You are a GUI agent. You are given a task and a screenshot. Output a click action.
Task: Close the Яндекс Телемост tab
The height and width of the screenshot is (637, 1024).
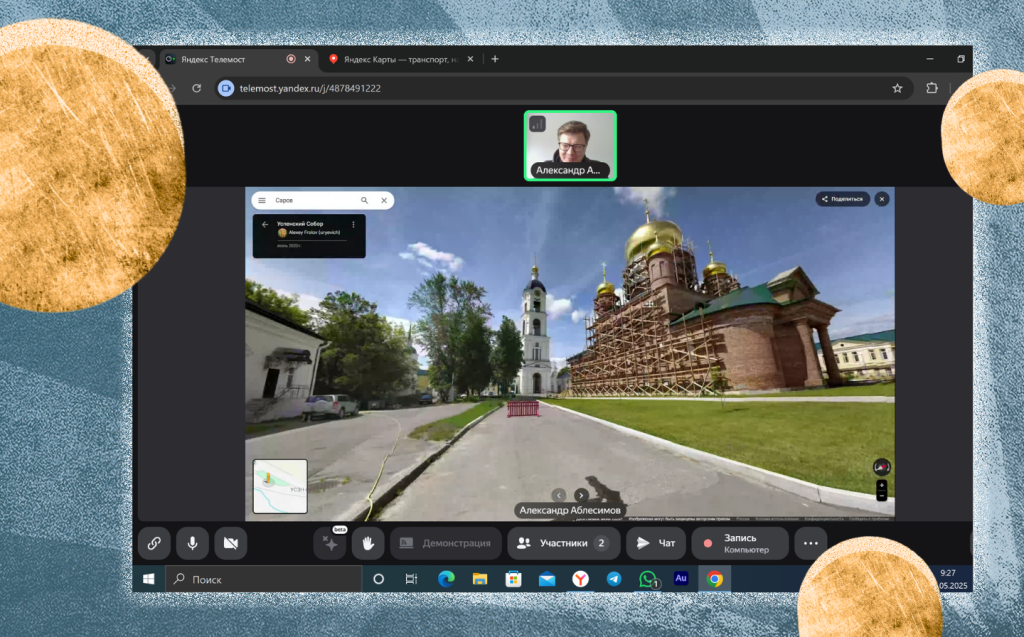pos(308,59)
